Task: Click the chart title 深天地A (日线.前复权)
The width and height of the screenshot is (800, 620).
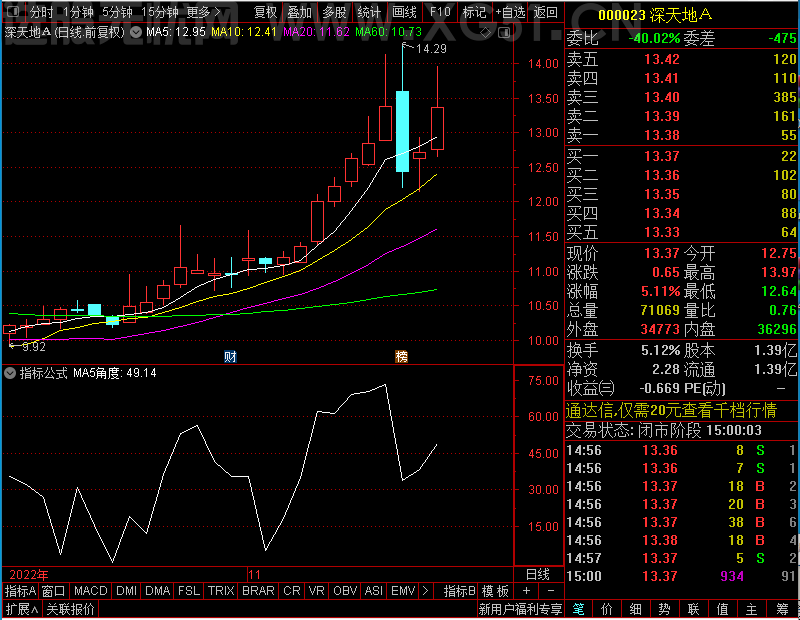Action: pyautogui.click(x=64, y=33)
